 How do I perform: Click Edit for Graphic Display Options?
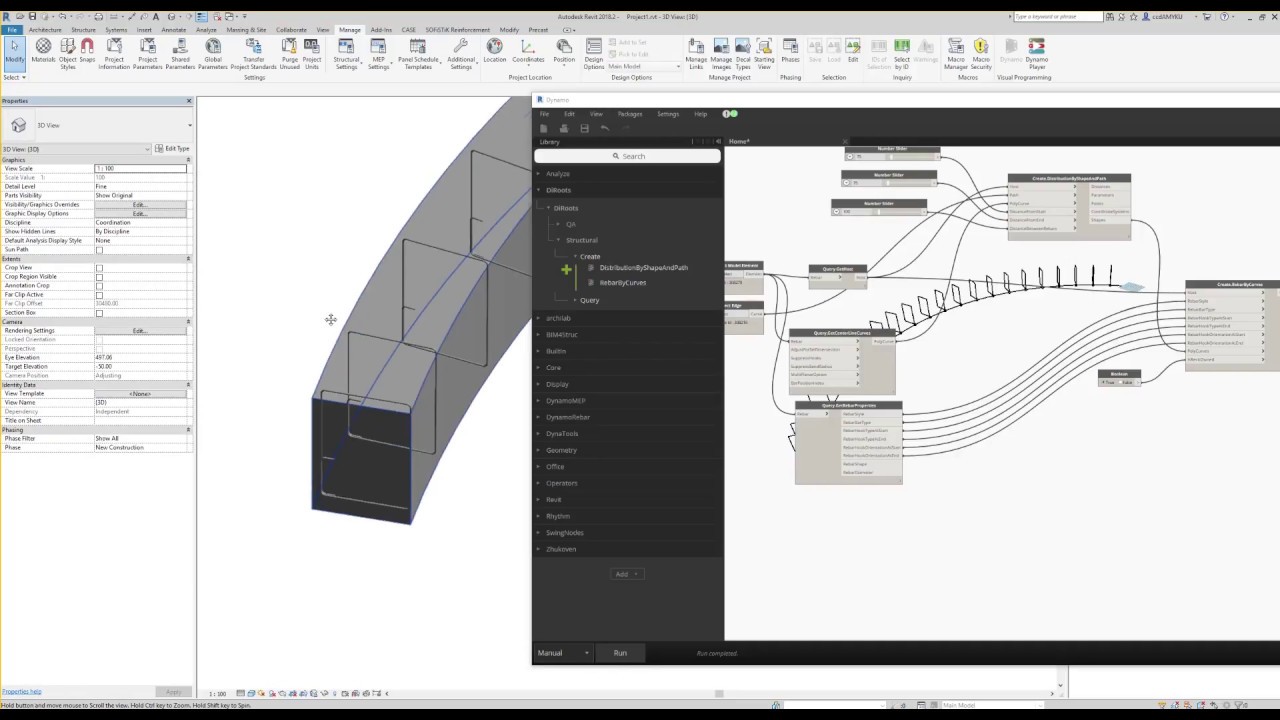tap(140, 214)
